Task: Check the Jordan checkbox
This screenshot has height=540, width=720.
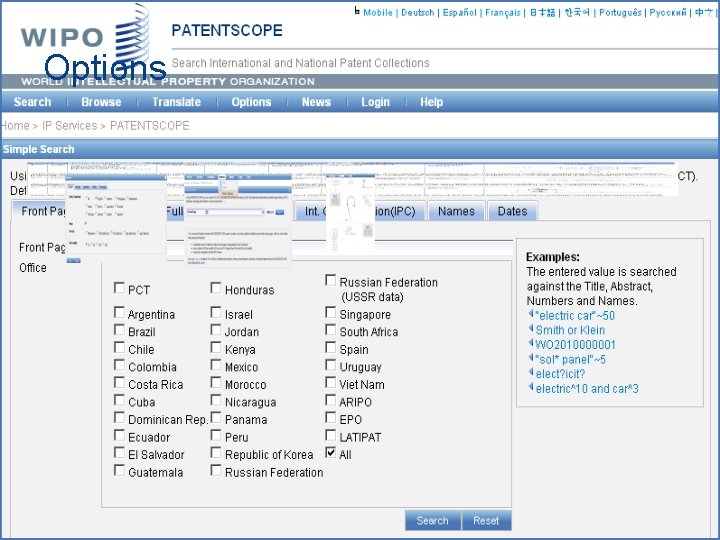Action: click(216, 330)
